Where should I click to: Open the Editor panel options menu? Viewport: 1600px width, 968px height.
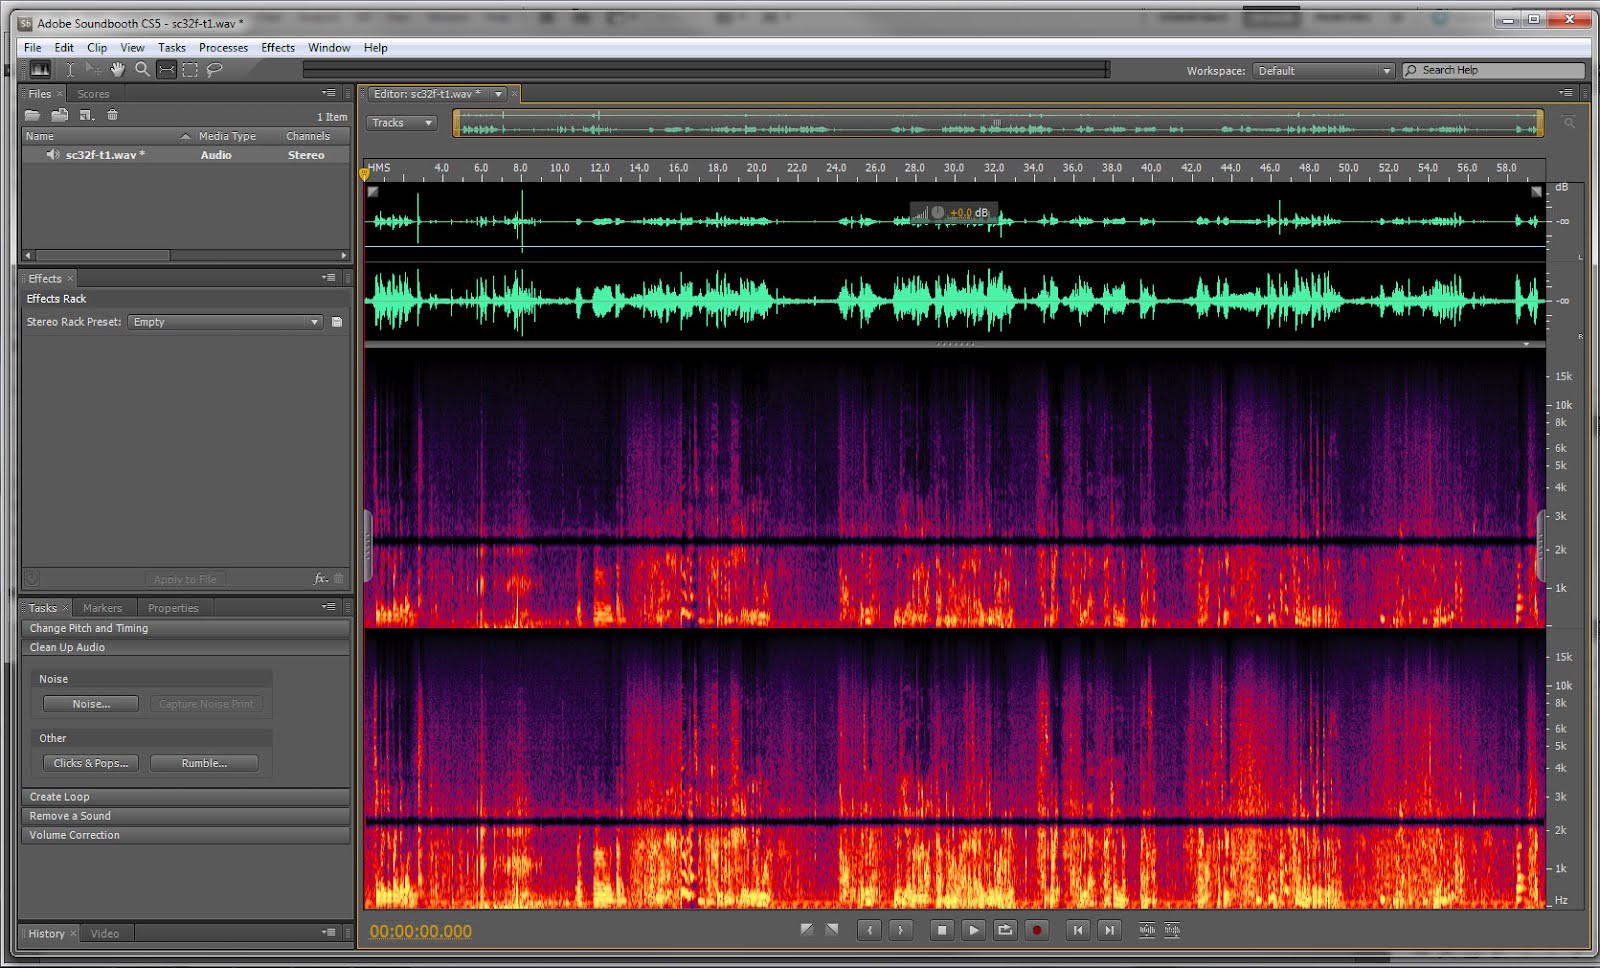pos(1566,93)
